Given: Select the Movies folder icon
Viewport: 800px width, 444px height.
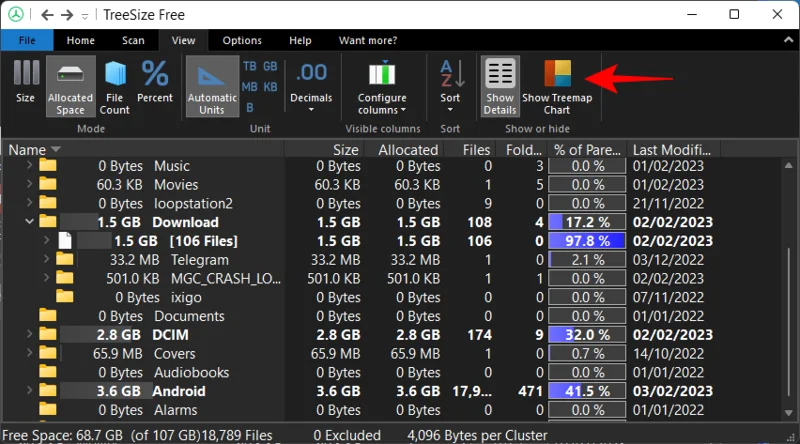Looking at the screenshot, I should pos(48,184).
